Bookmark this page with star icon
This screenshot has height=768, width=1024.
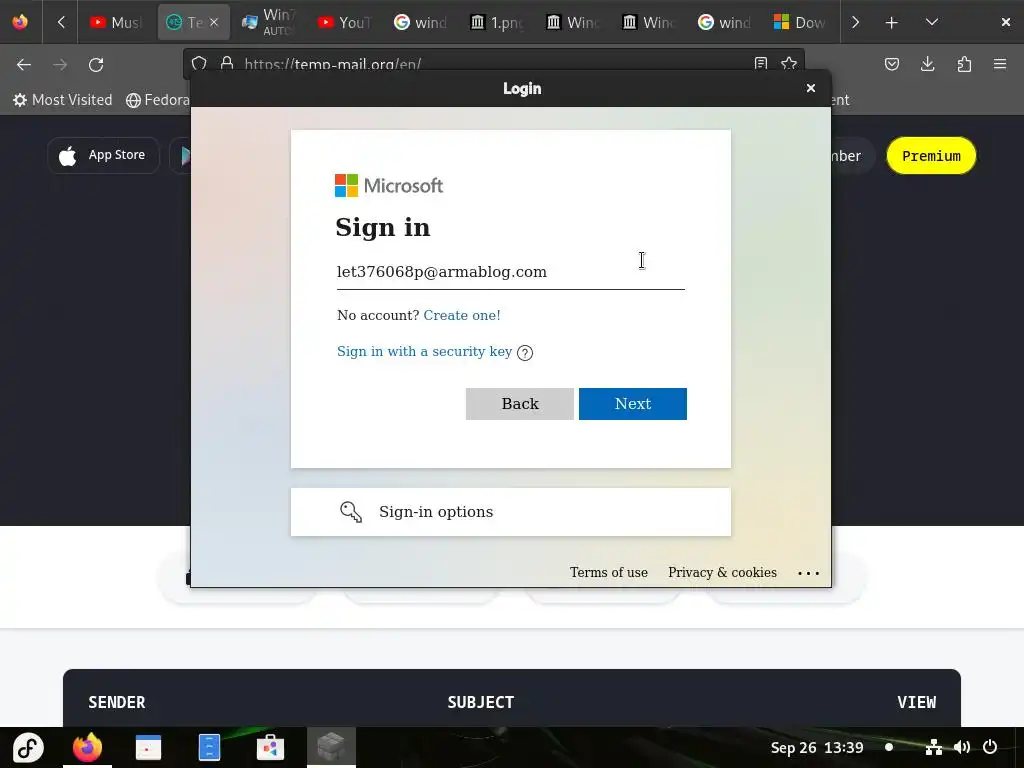789,63
